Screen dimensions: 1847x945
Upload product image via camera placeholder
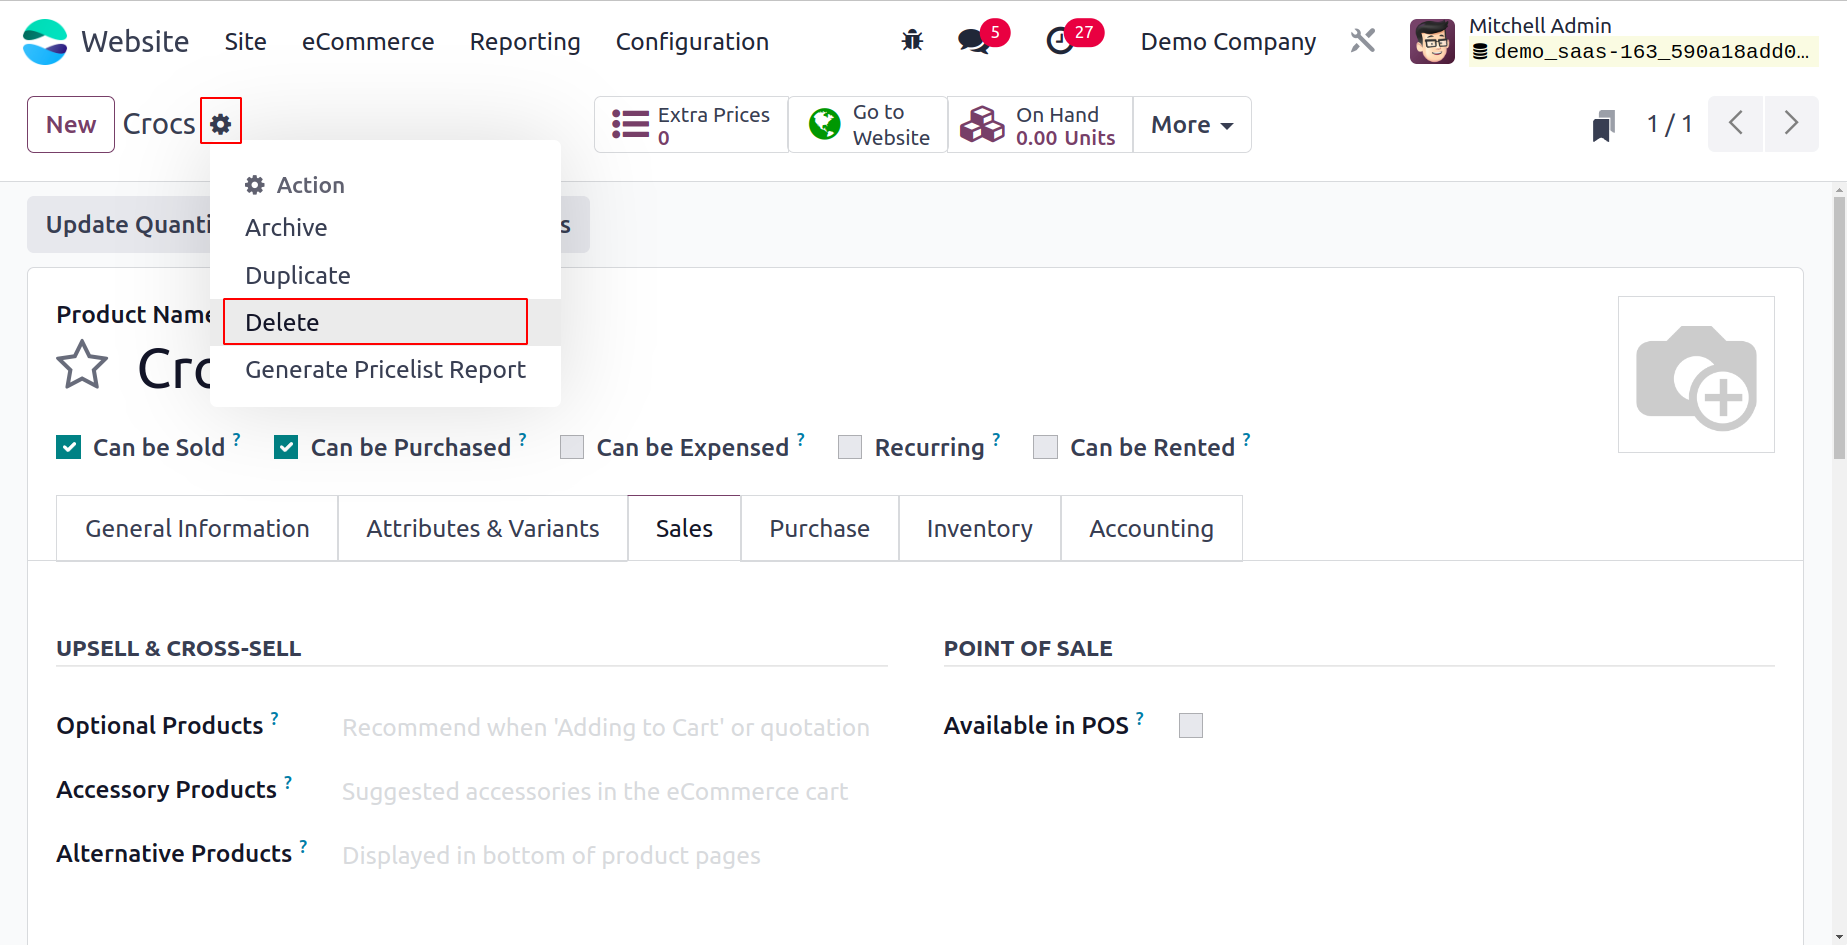click(1696, 375)
